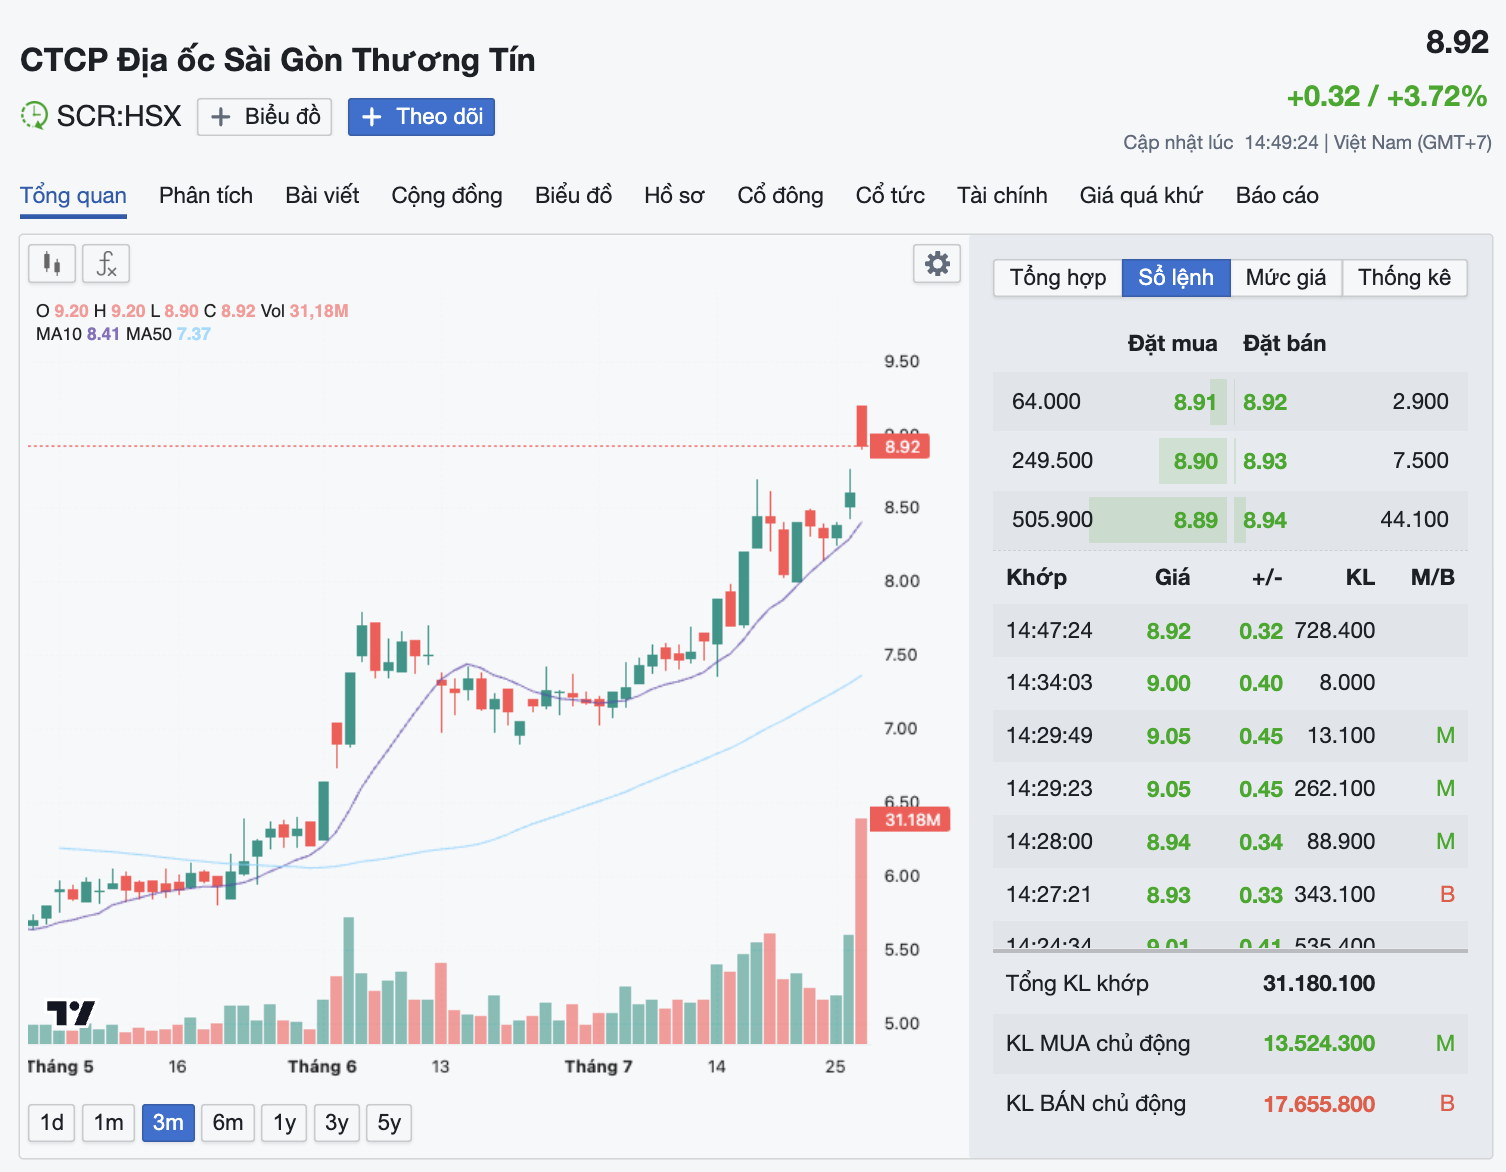Select the 14:34:03 matched trade row

pos(1230,683)
